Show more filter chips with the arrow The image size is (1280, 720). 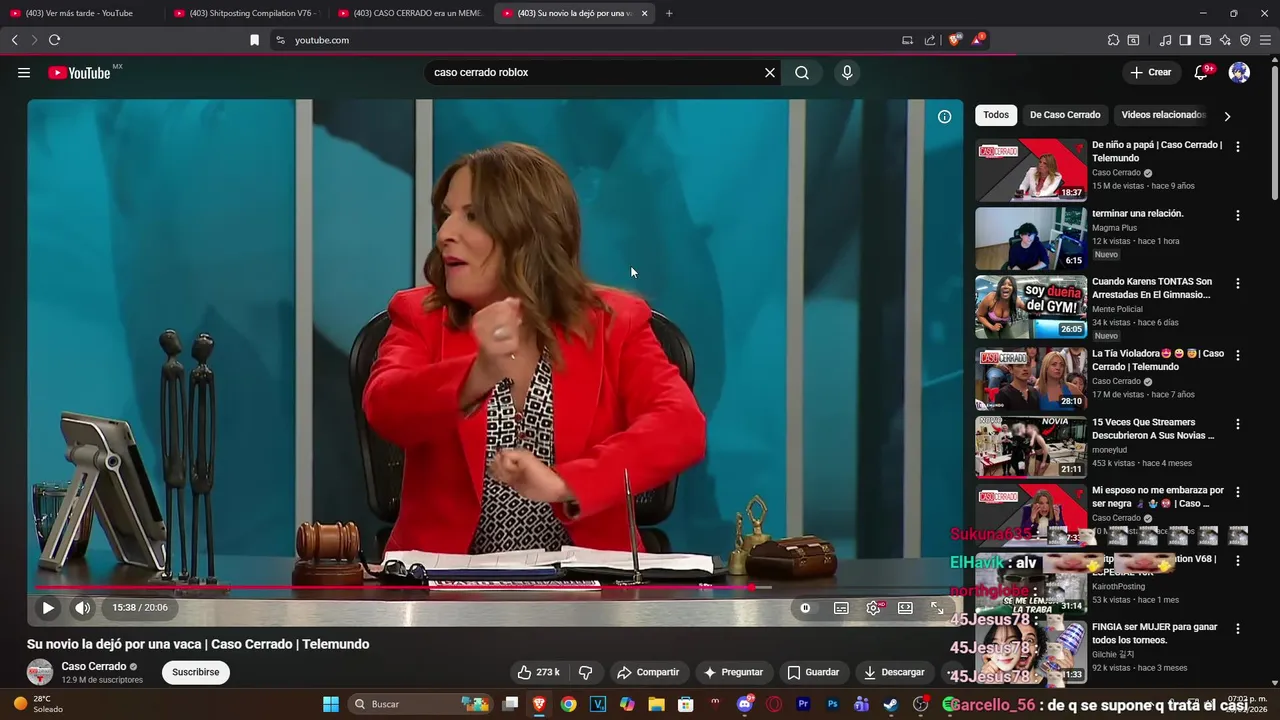(x=1227, y=116)
